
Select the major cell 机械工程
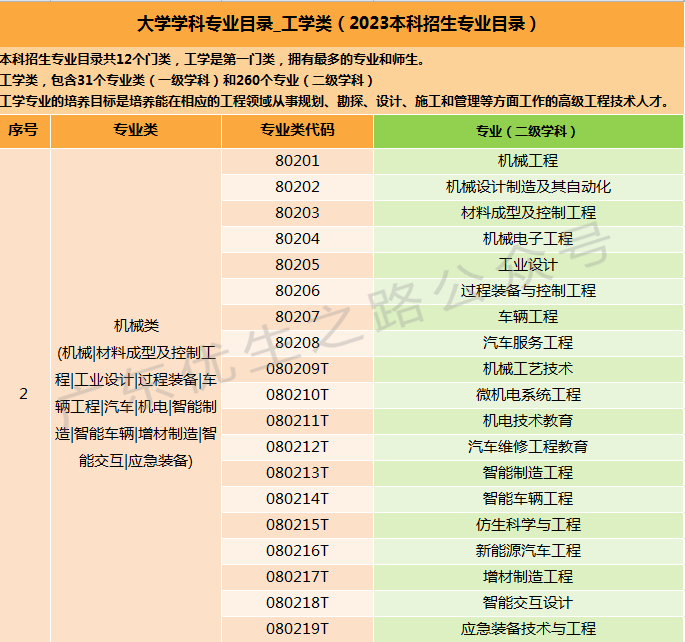pos(528,161)
